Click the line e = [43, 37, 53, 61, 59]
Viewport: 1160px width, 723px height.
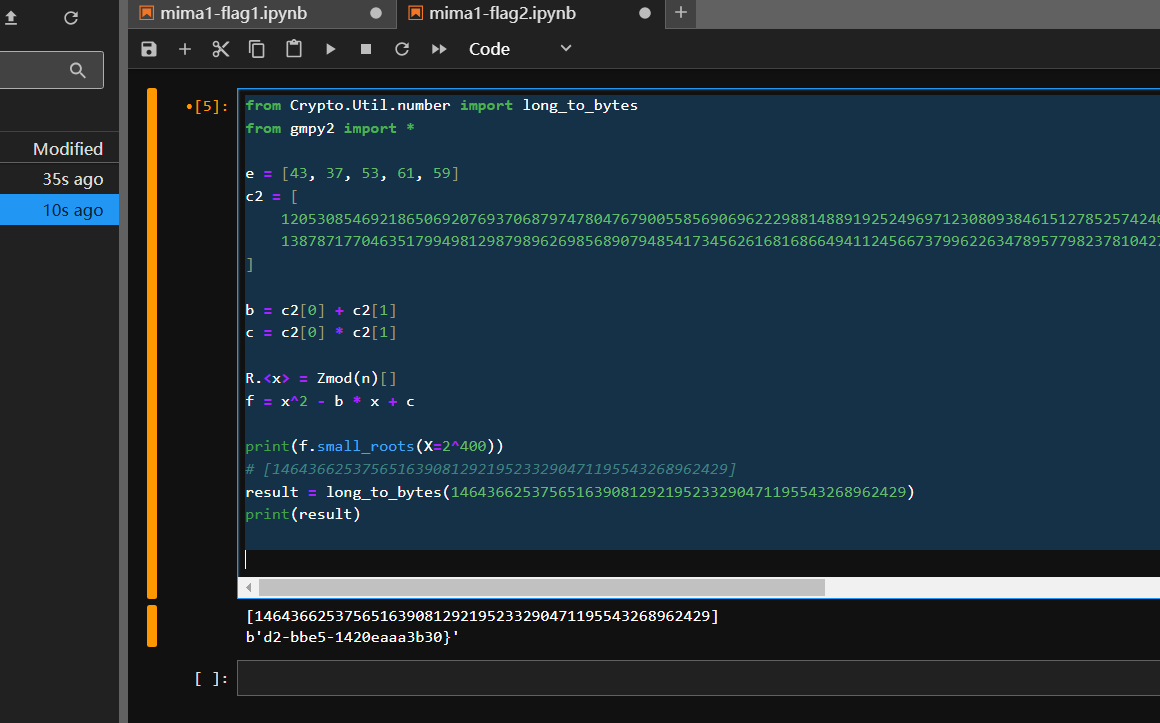point(352,173)
